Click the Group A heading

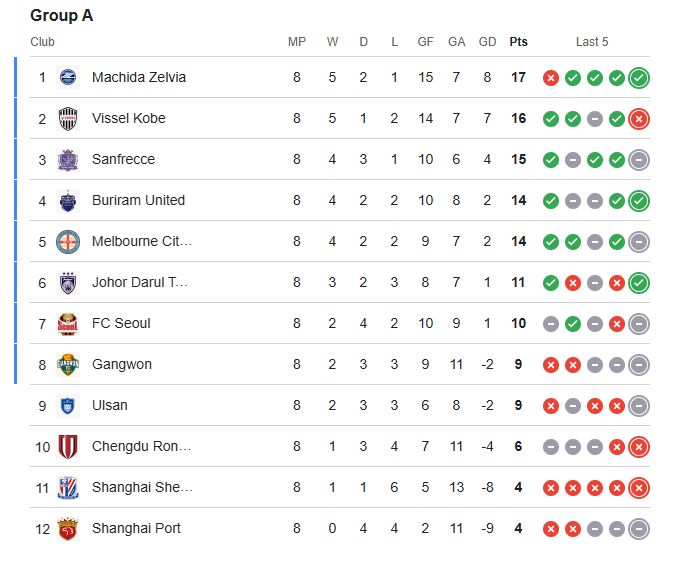click(61, 16)
